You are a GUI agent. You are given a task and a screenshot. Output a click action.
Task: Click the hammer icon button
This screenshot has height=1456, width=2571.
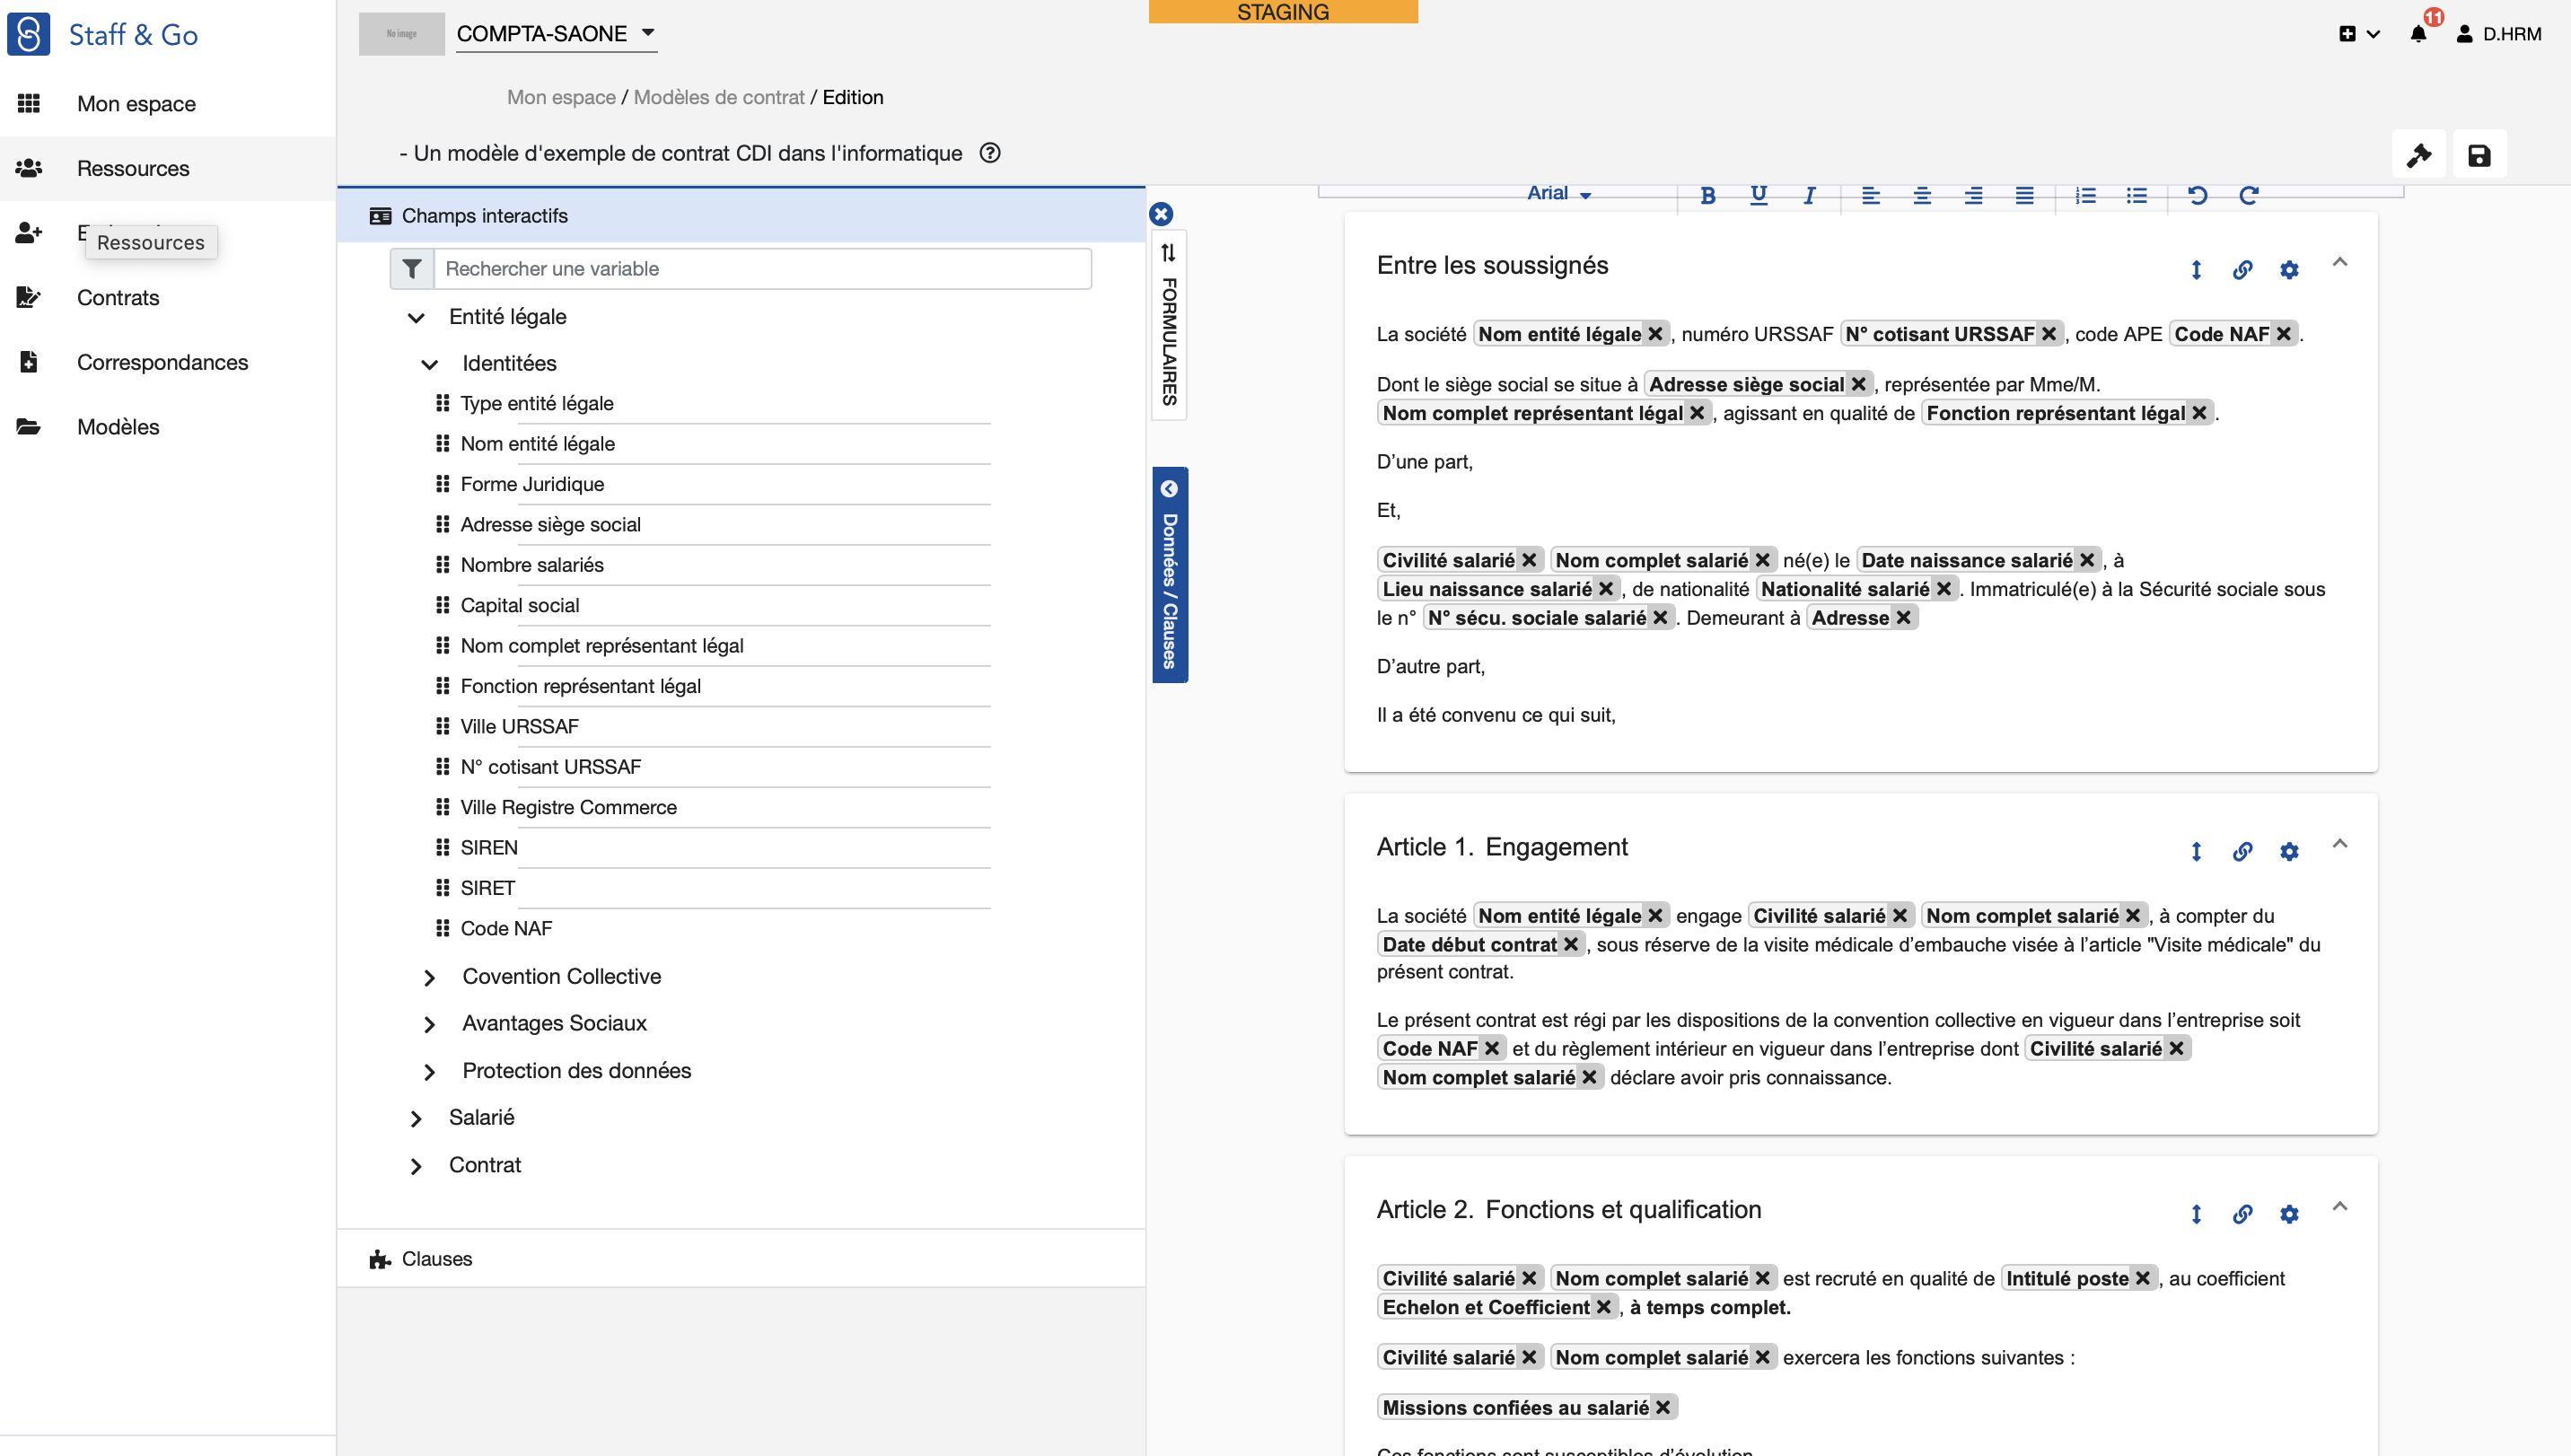[2419, 155]
